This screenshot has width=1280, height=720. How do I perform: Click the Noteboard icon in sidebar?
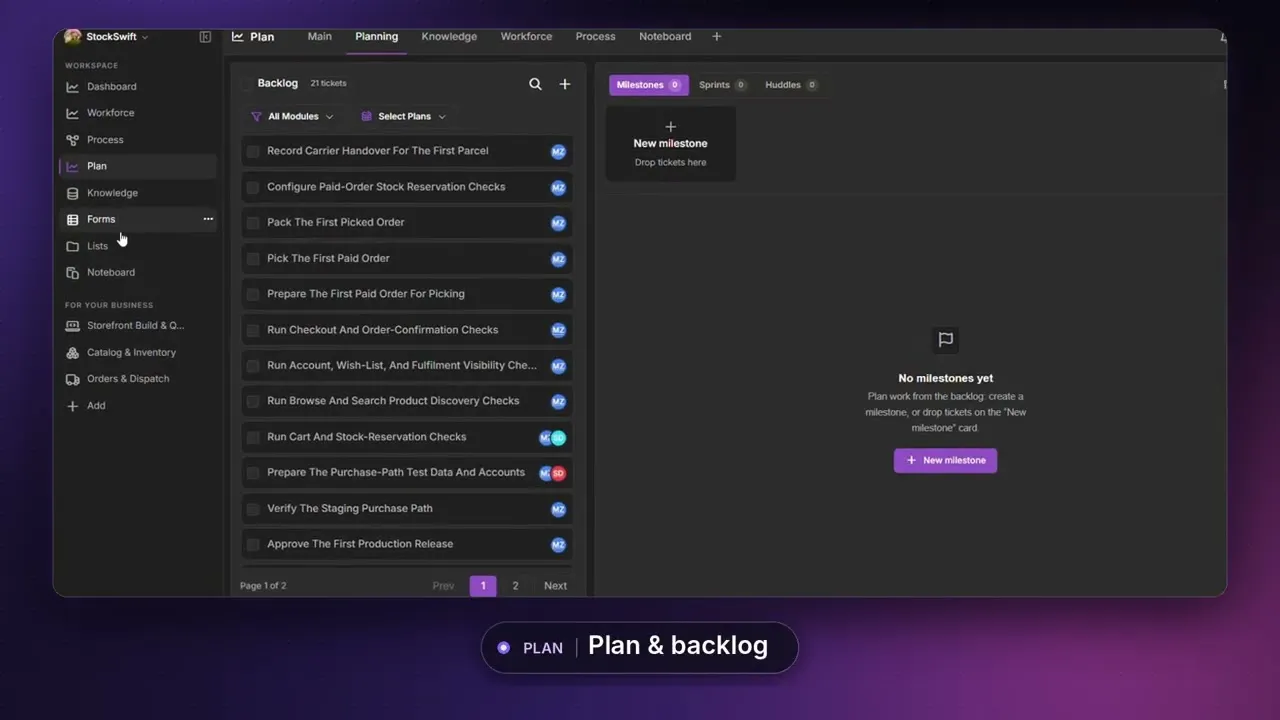(x=72, y=273)
